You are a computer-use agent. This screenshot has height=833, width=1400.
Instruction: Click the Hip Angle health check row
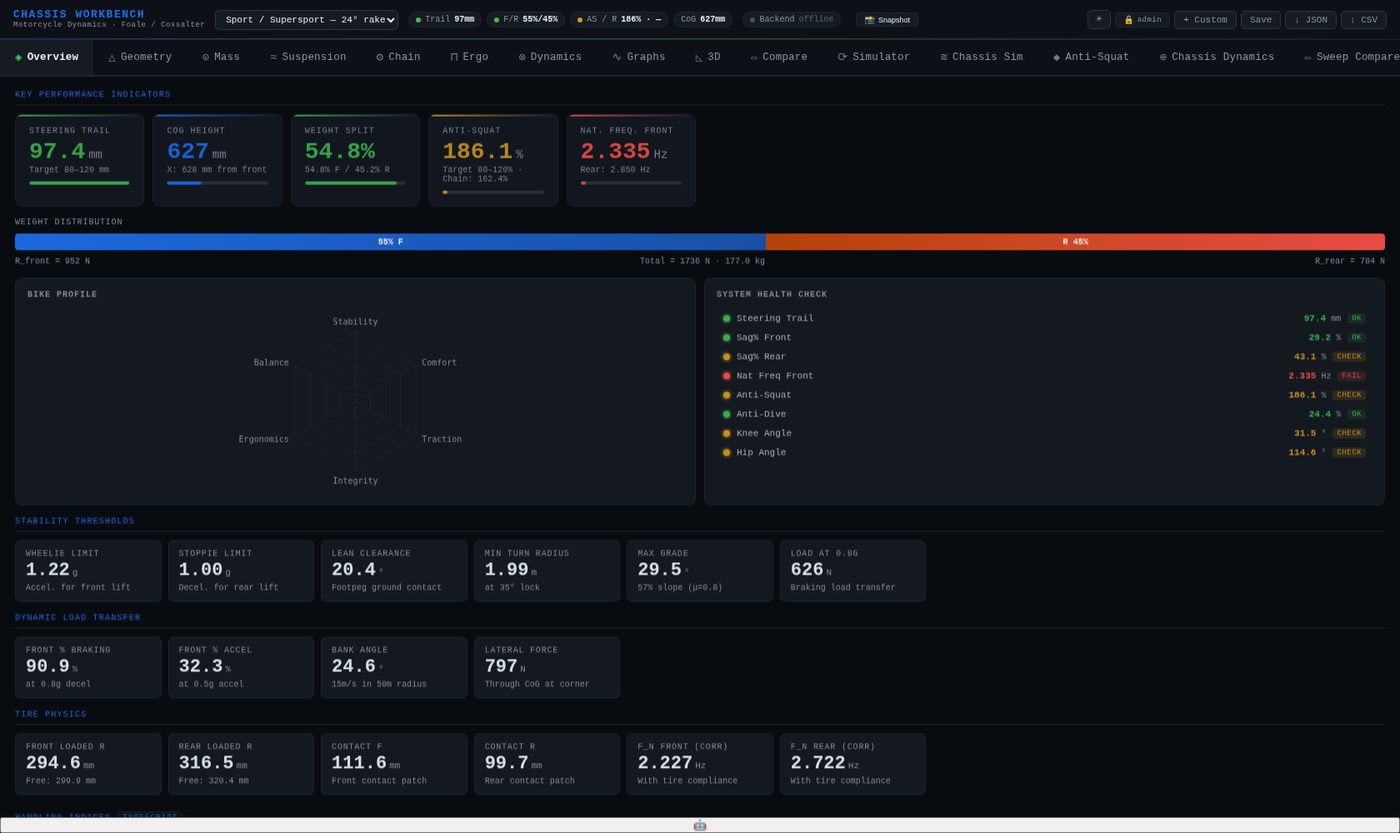(1044, 452)
